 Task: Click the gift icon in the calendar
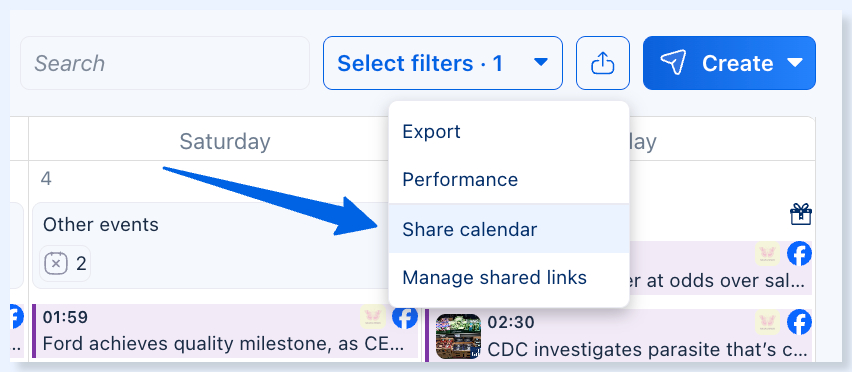[x=801, y=214]
